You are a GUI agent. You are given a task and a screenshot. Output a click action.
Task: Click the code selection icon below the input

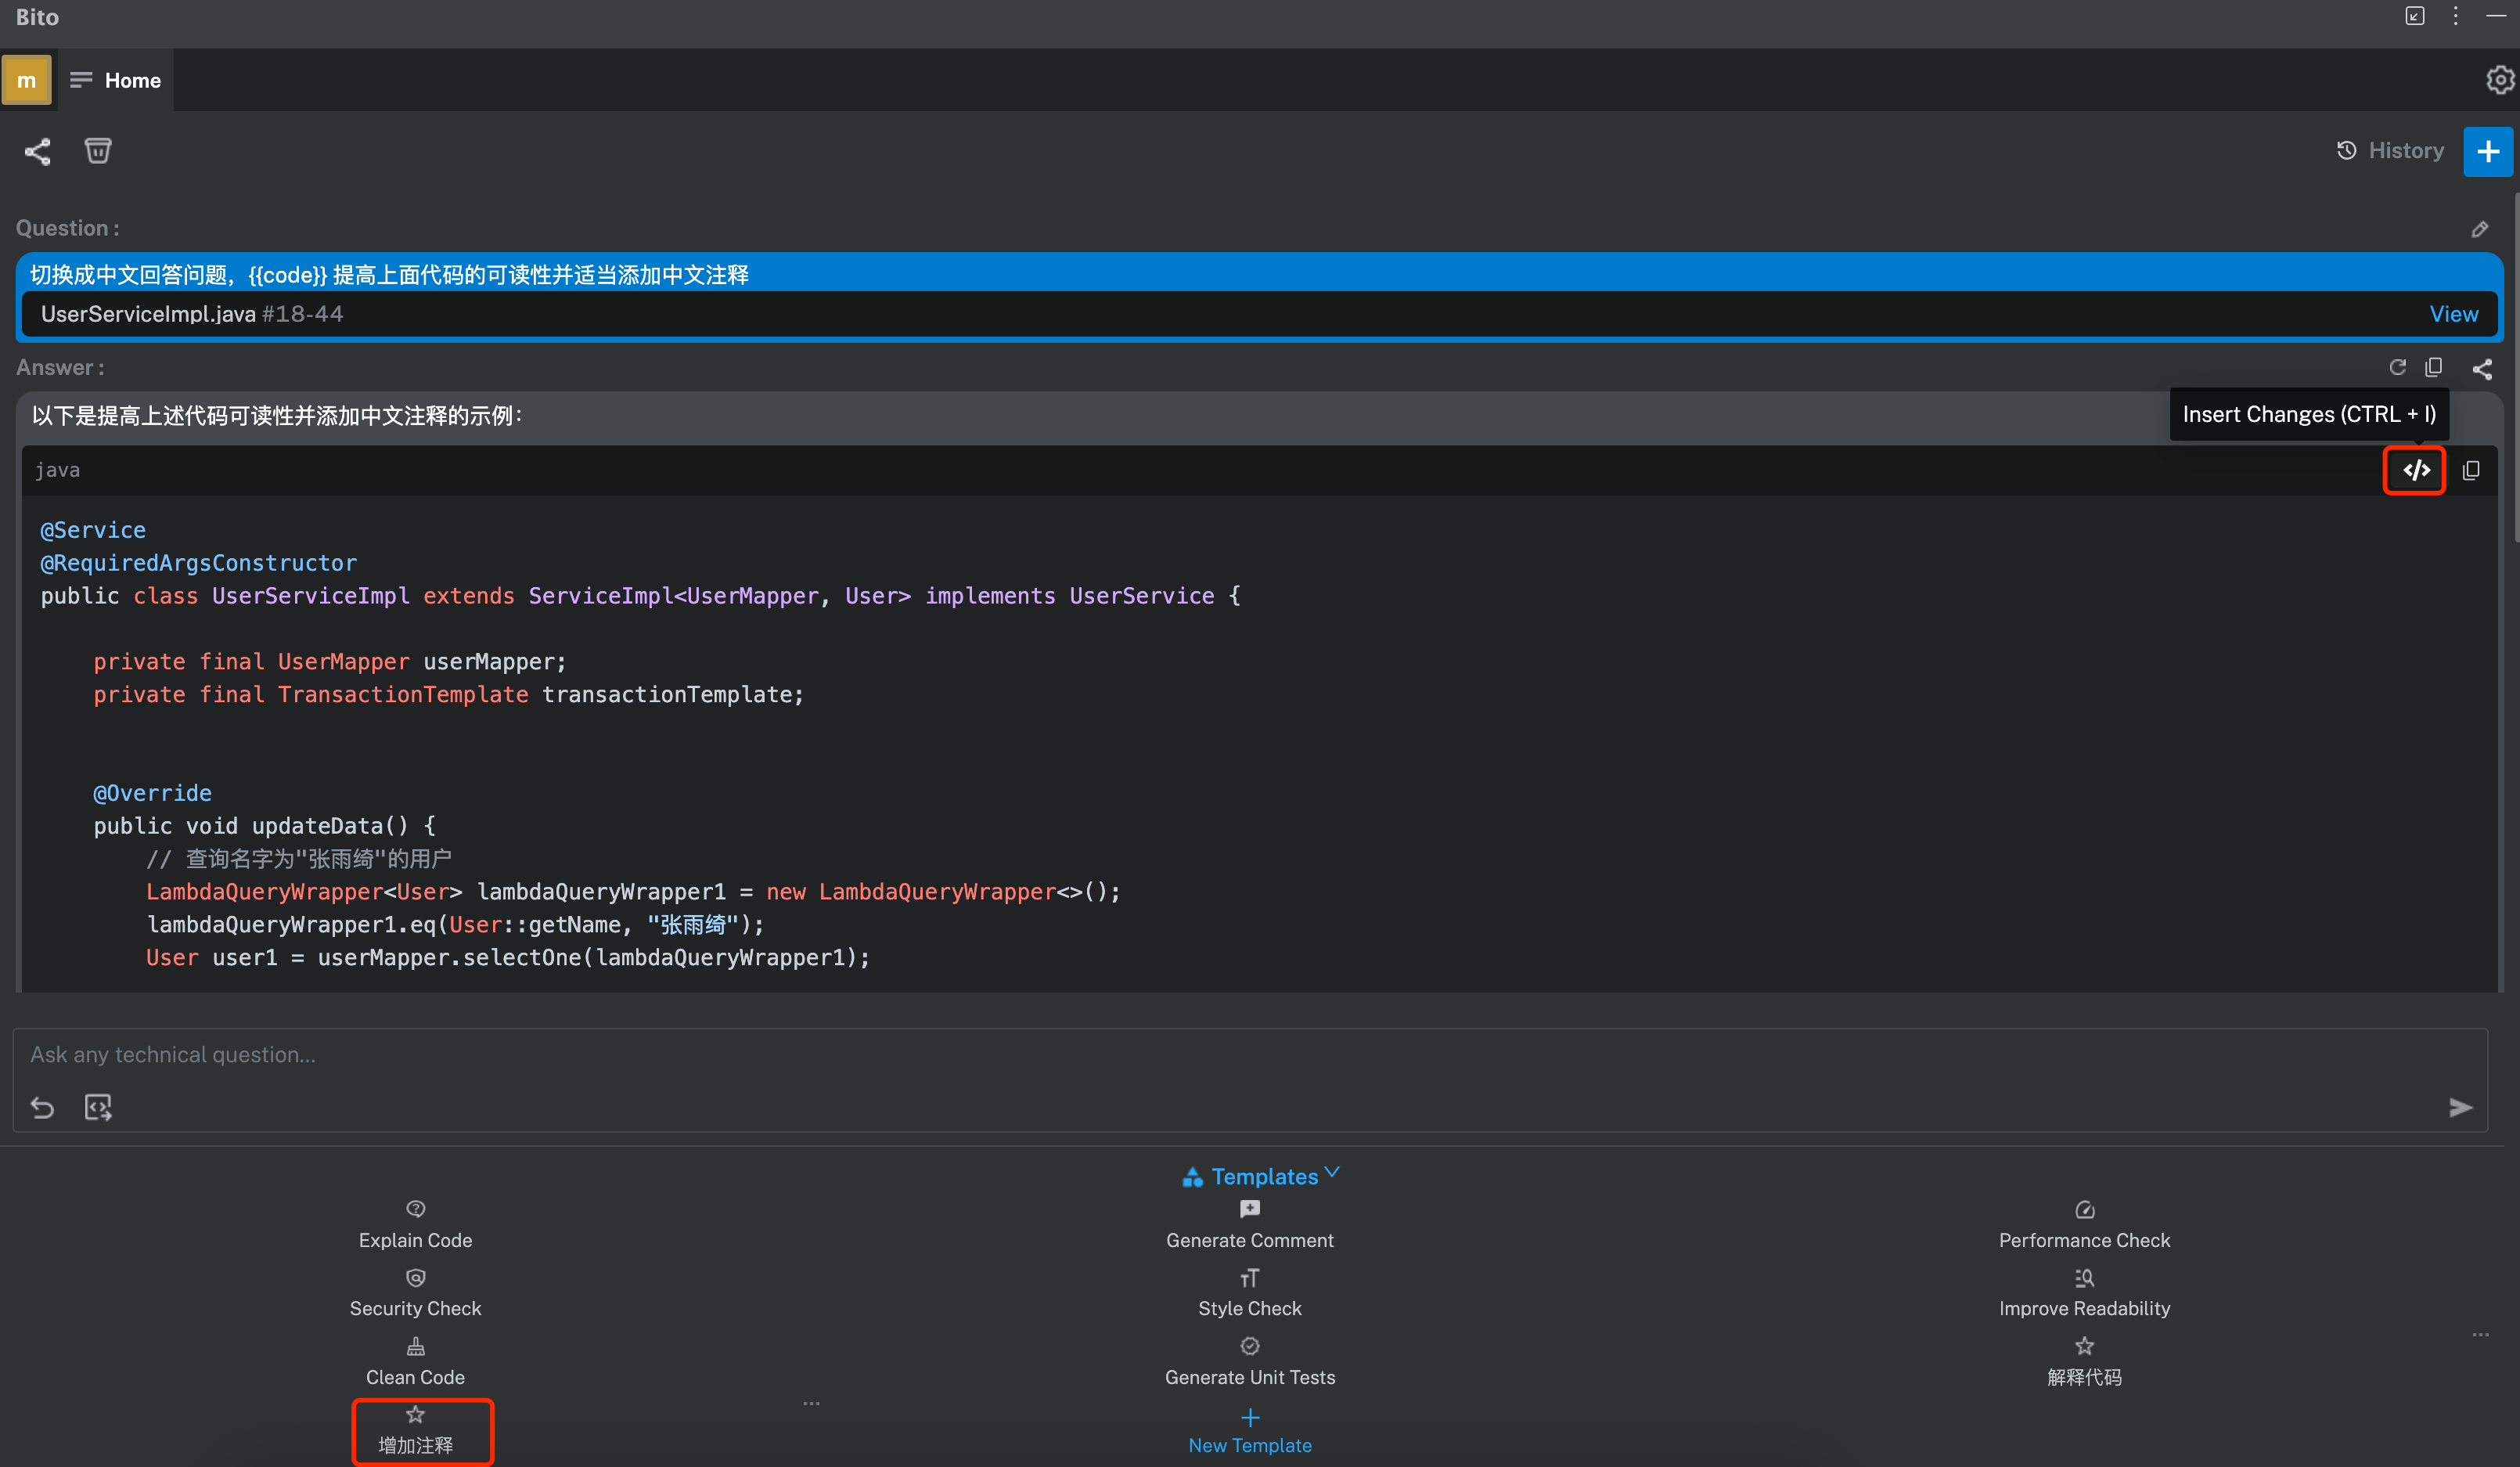click(x=98, y=1108)
